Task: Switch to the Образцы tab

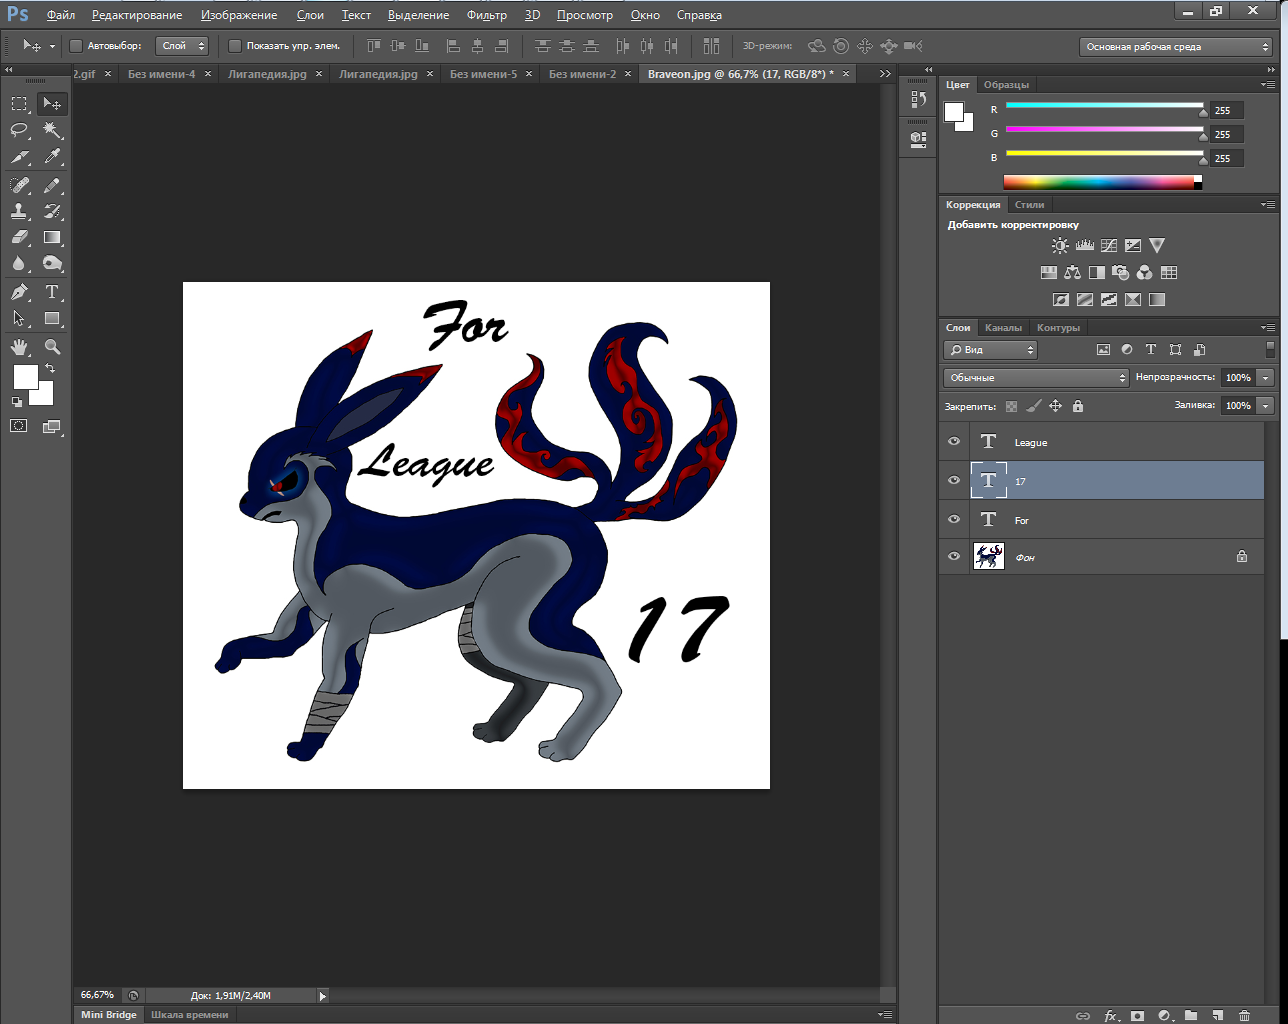Action: point(1006,85)
